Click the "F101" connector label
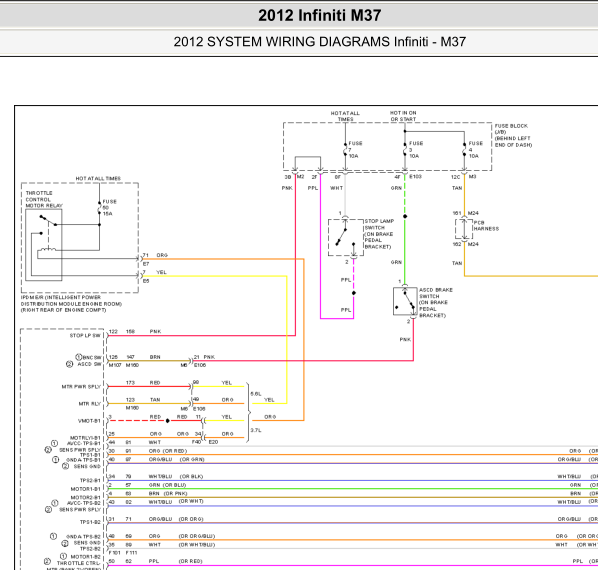The image size is (598, 570). pos(114,552)
